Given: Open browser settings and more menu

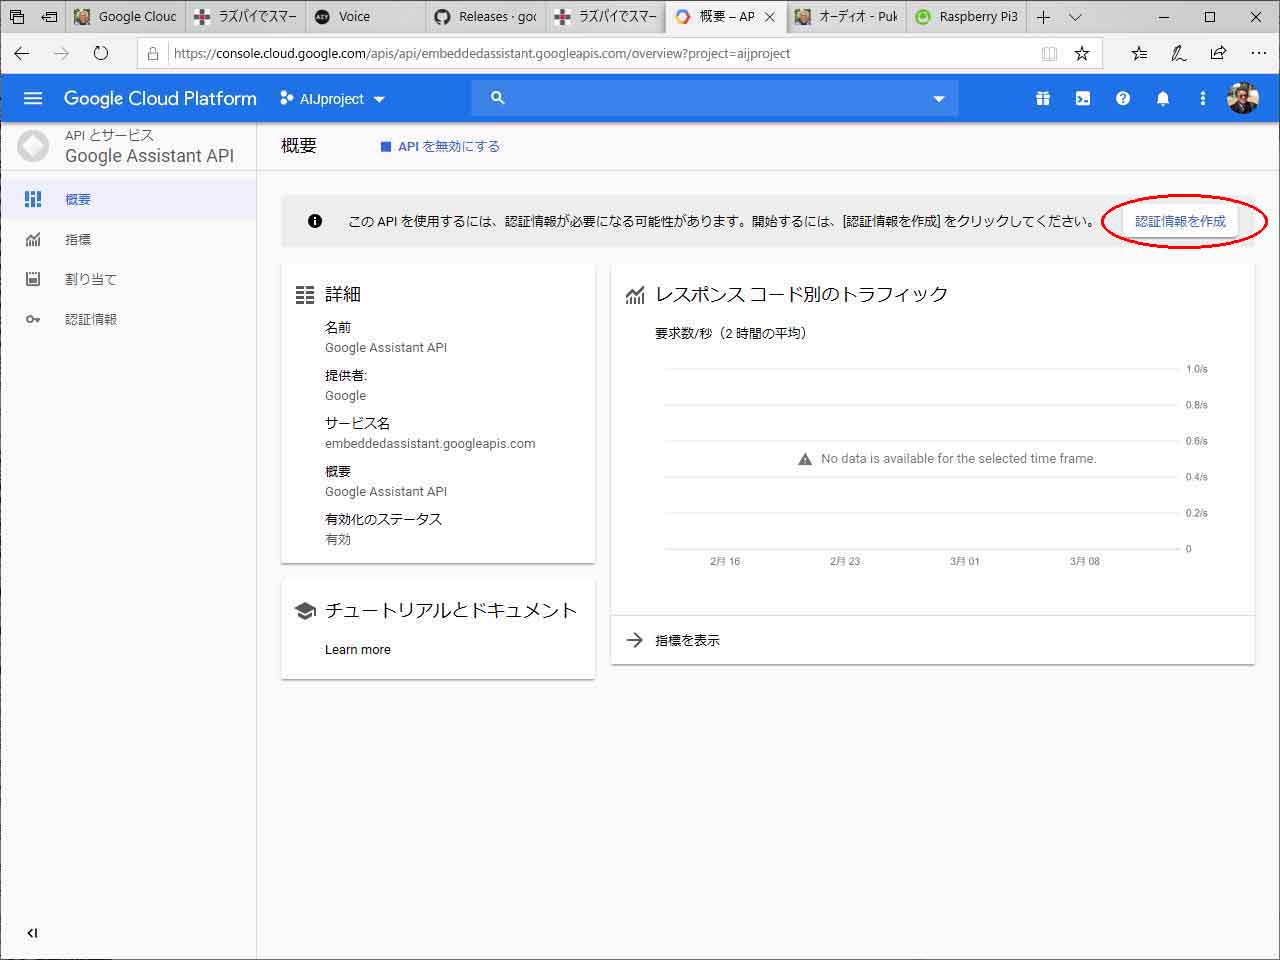Looking at the screenshot, I should (x=1258, y=53).
